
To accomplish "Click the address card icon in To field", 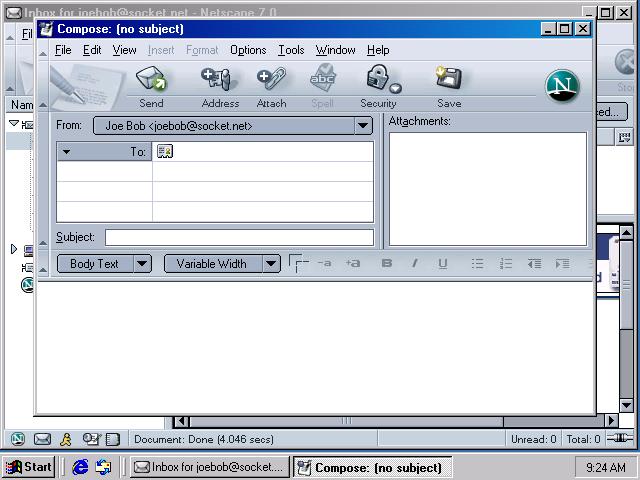I will [x=165, y=151].
